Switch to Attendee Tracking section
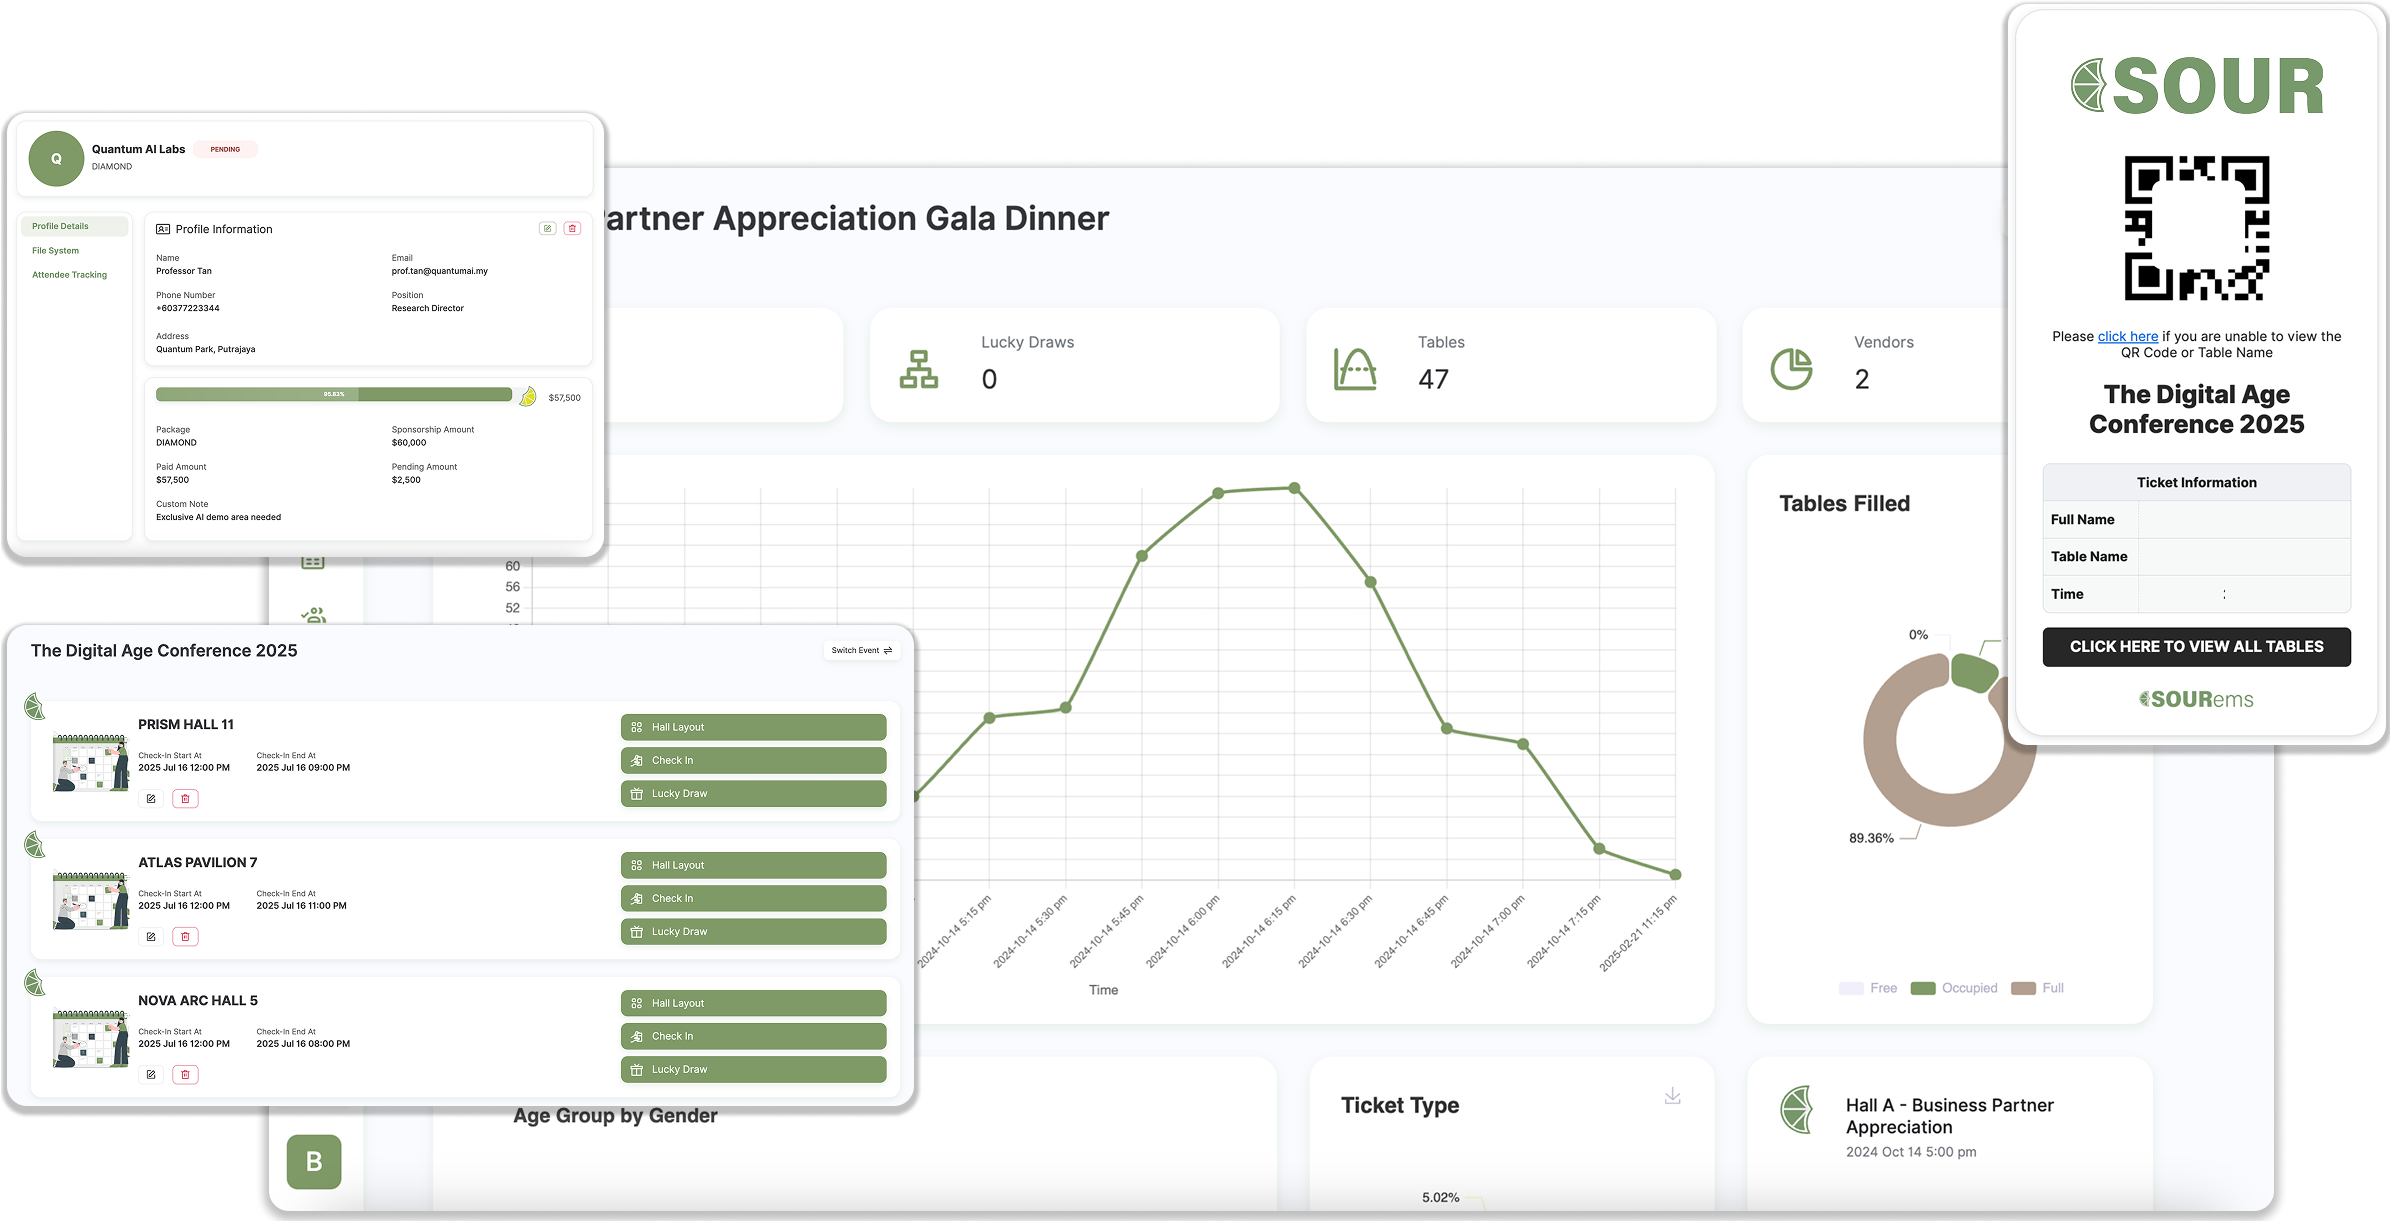The height and width of the screenshot is (1221, 2390). click(x=69, y=274)
